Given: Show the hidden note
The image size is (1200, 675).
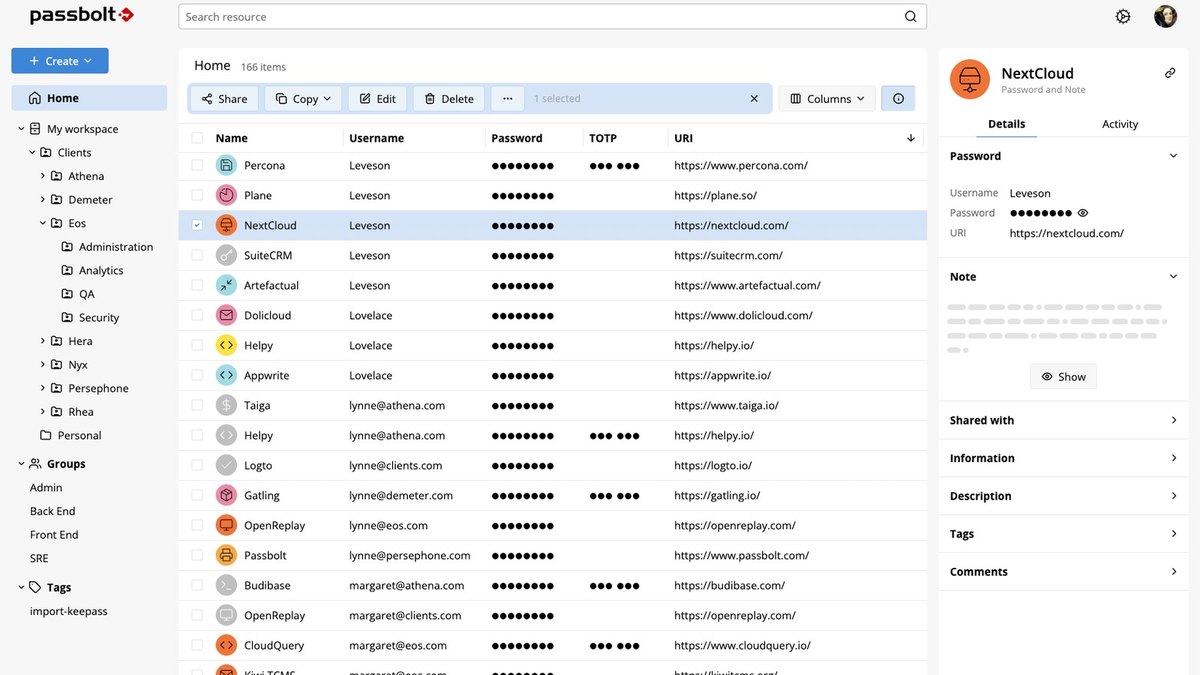Looking at the screenshot, I should (x=1063, y=377).
